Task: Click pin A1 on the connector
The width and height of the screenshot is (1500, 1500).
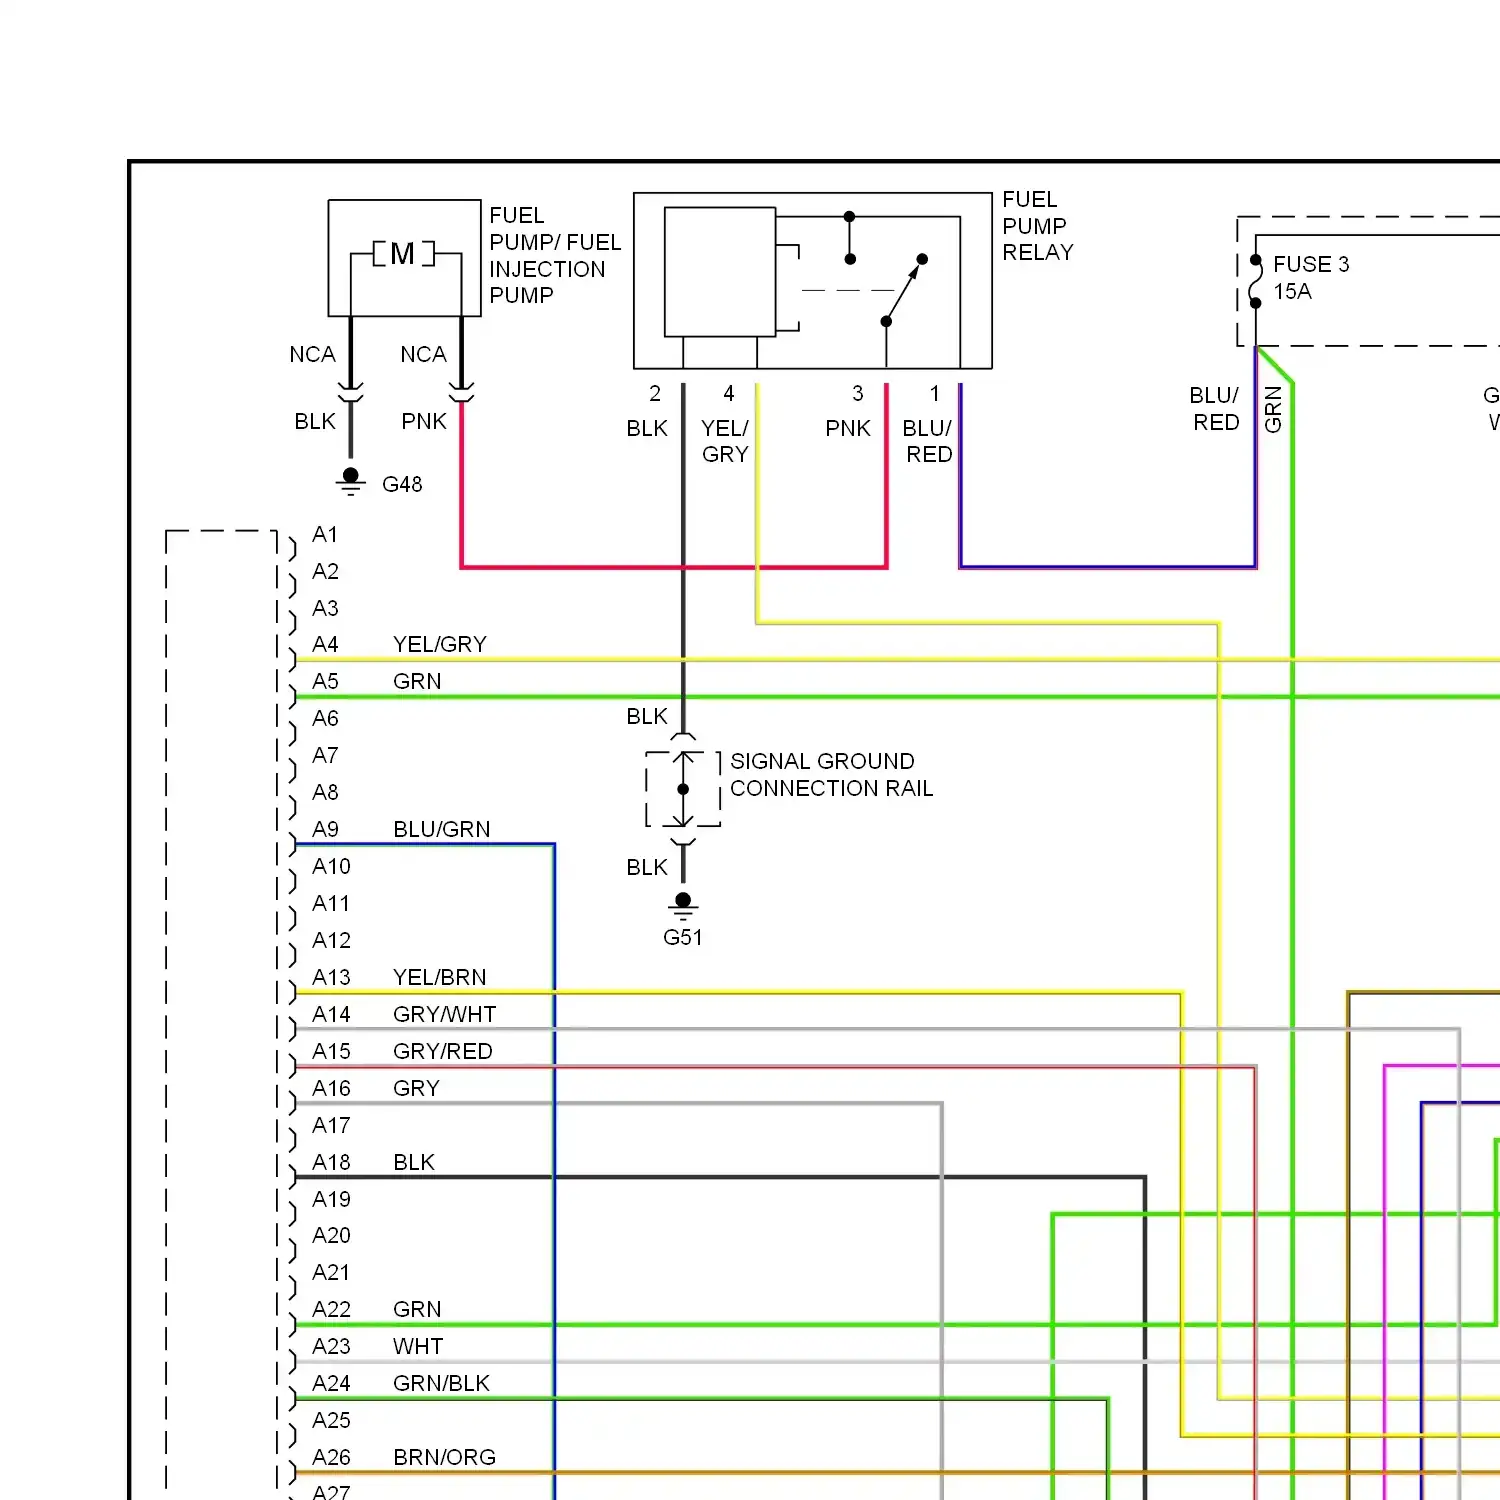Action: (x=325, y=534)
